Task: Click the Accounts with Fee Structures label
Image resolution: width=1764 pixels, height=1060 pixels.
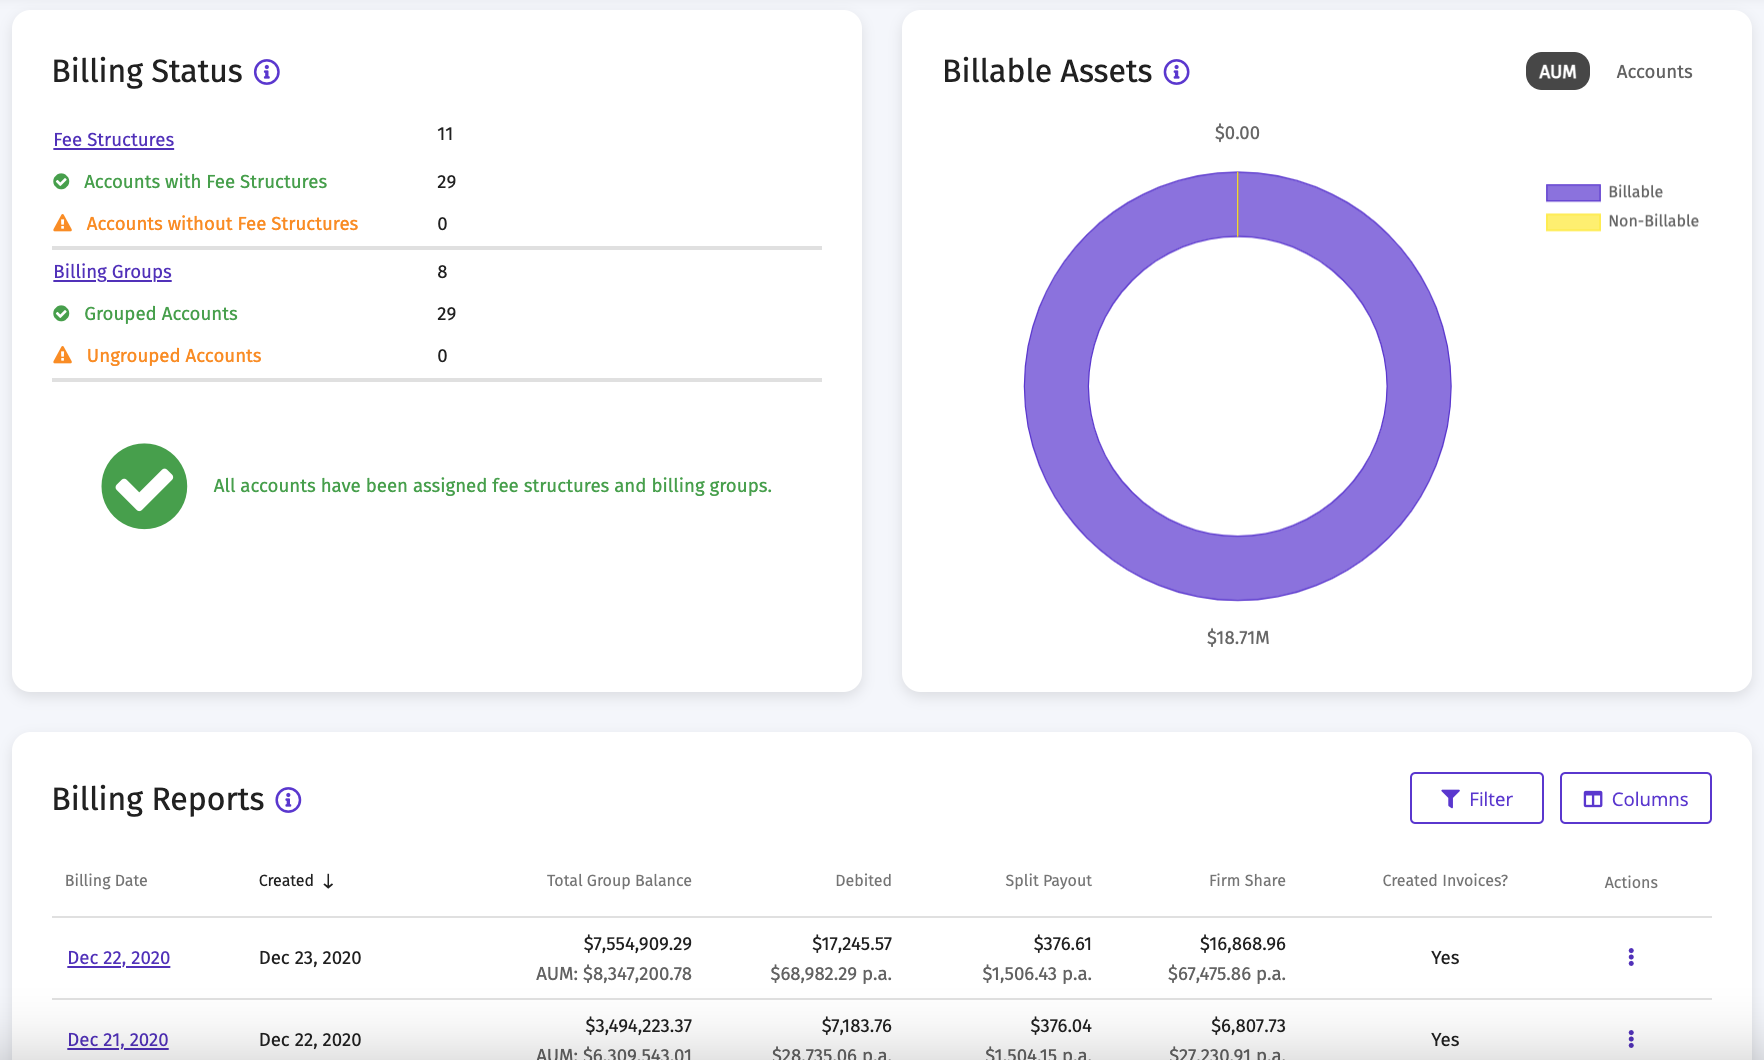Action: [205, 182]
